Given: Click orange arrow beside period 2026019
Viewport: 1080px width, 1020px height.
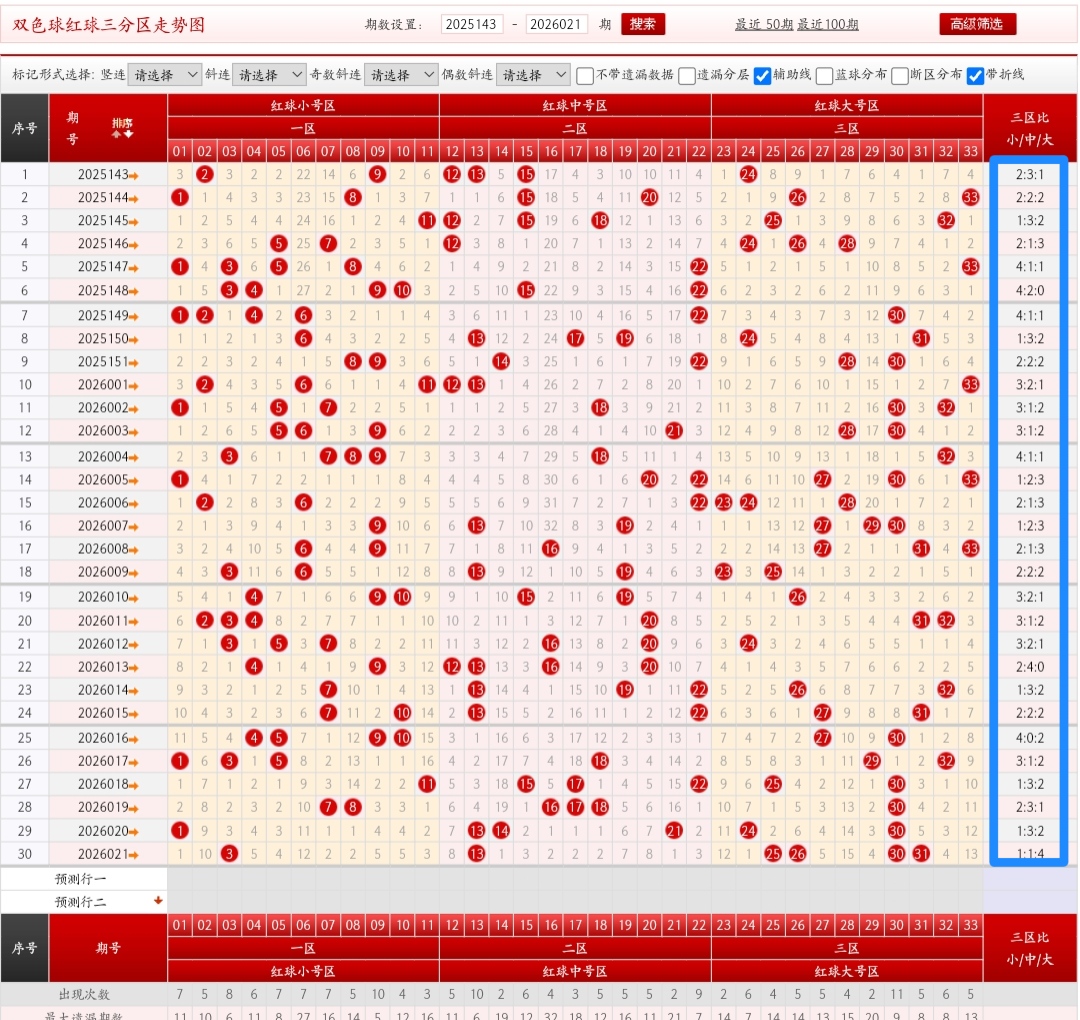Looking at the screenshot, I should pyautogui.click(x=134, y=809).
